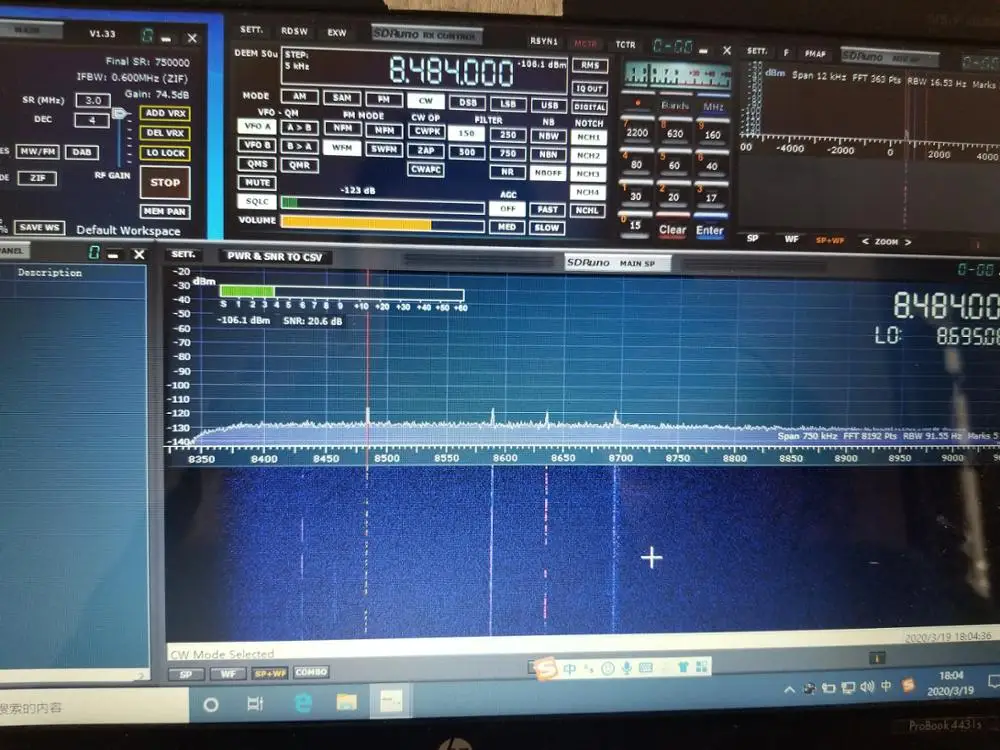Viewport: 1000px width, 750px height.
Task: Switch Main SP to WF view
Action: (x=228, y=673)
